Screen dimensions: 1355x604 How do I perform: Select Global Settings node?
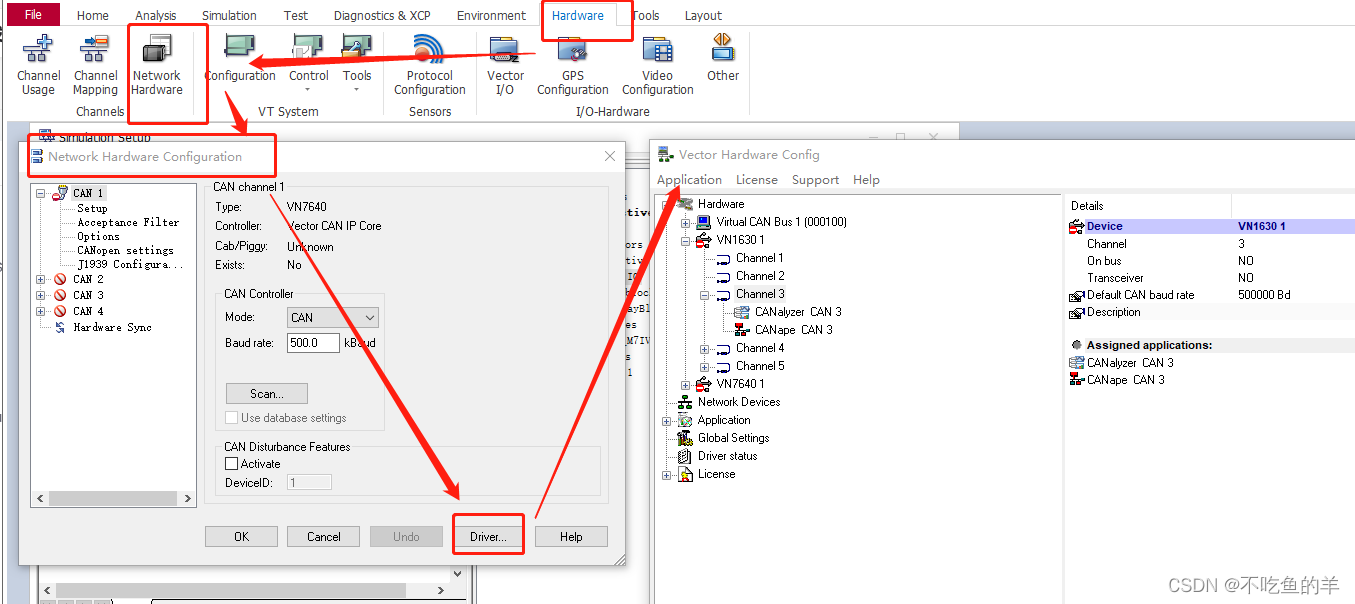(733, 438)
